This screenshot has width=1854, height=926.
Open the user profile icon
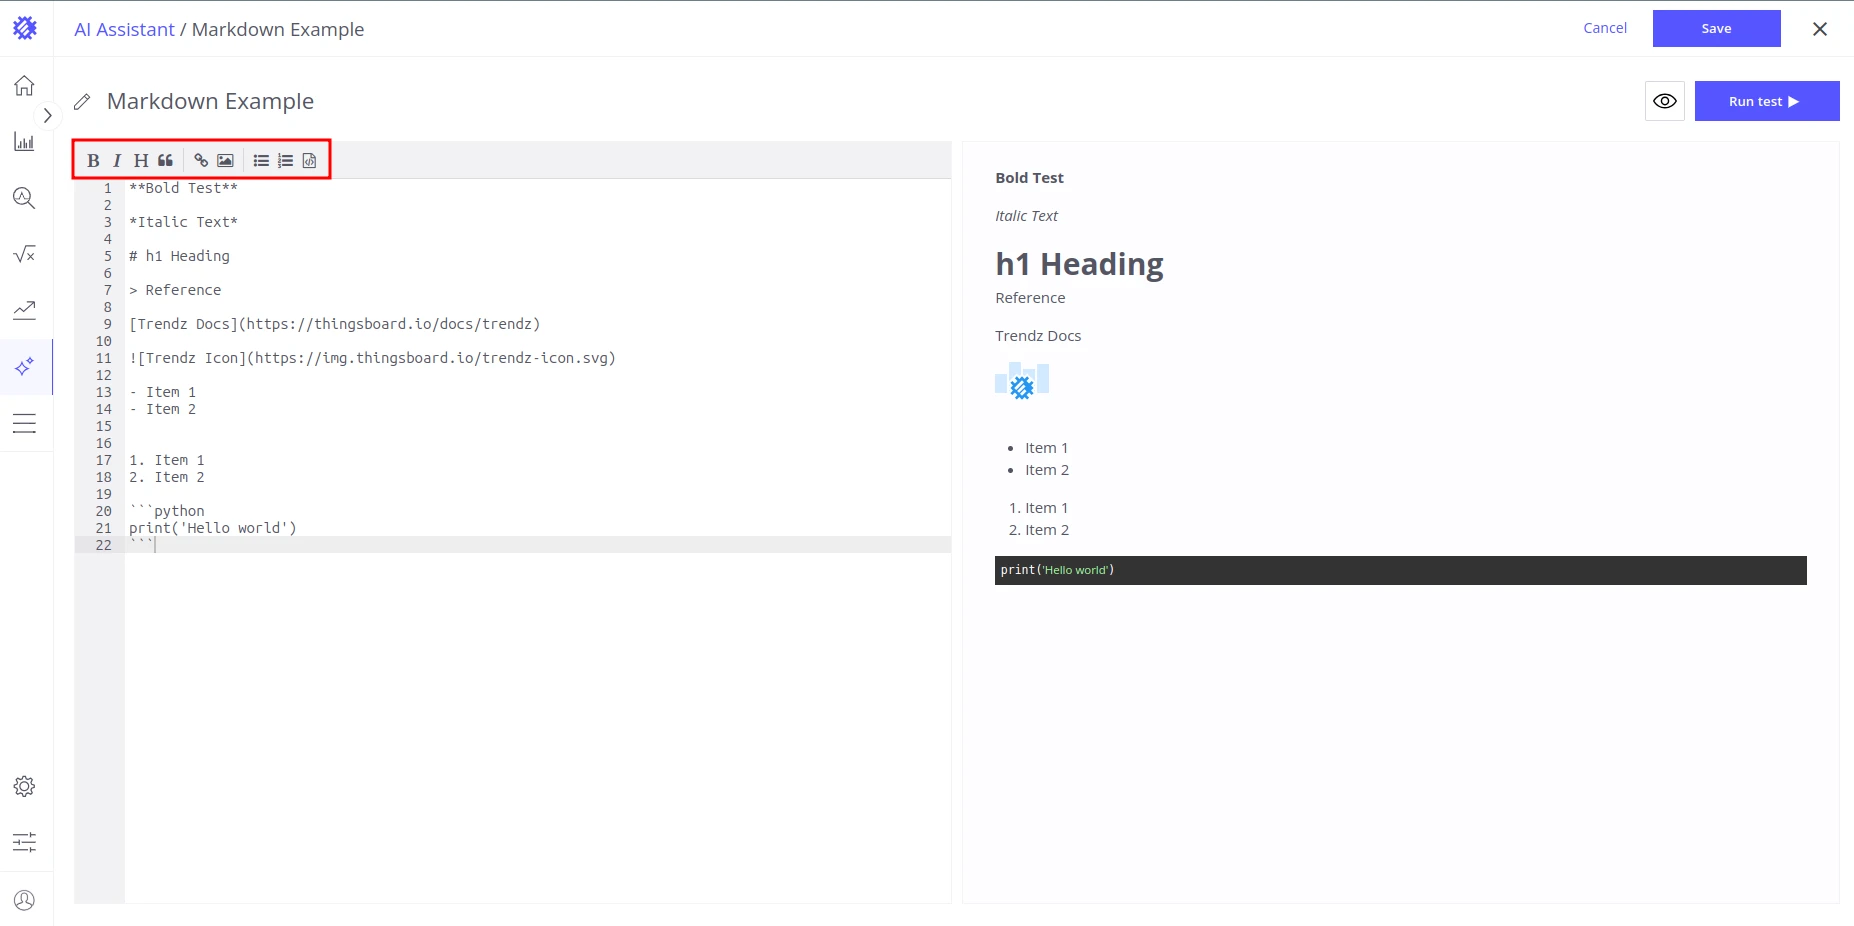click(25, 900)
